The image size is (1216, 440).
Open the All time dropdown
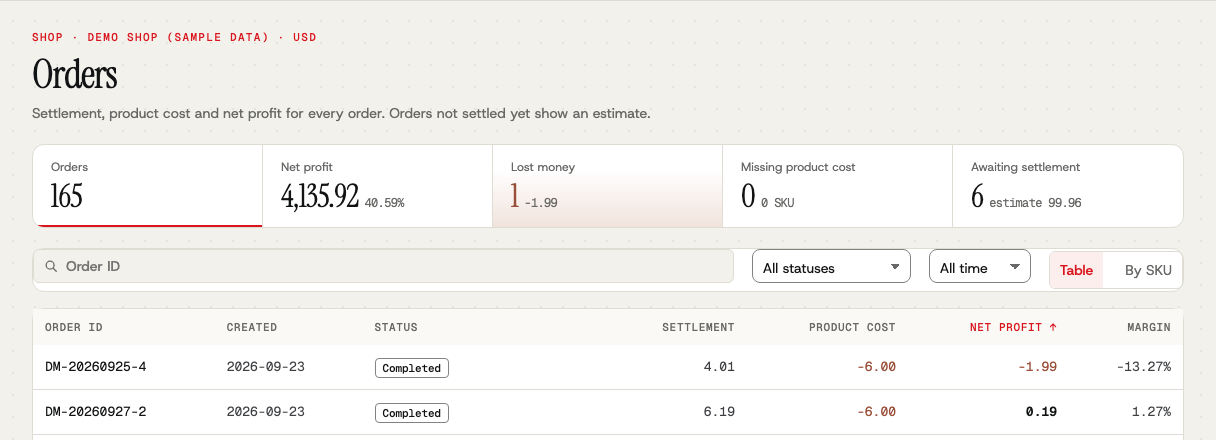pos(979,266)
